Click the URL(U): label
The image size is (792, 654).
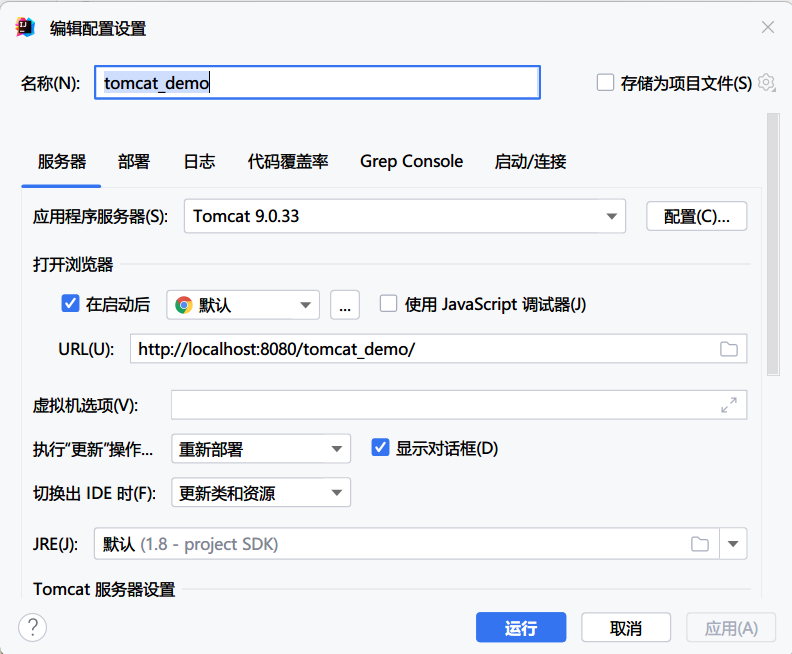pyautogui.click(x=86, y=349)
